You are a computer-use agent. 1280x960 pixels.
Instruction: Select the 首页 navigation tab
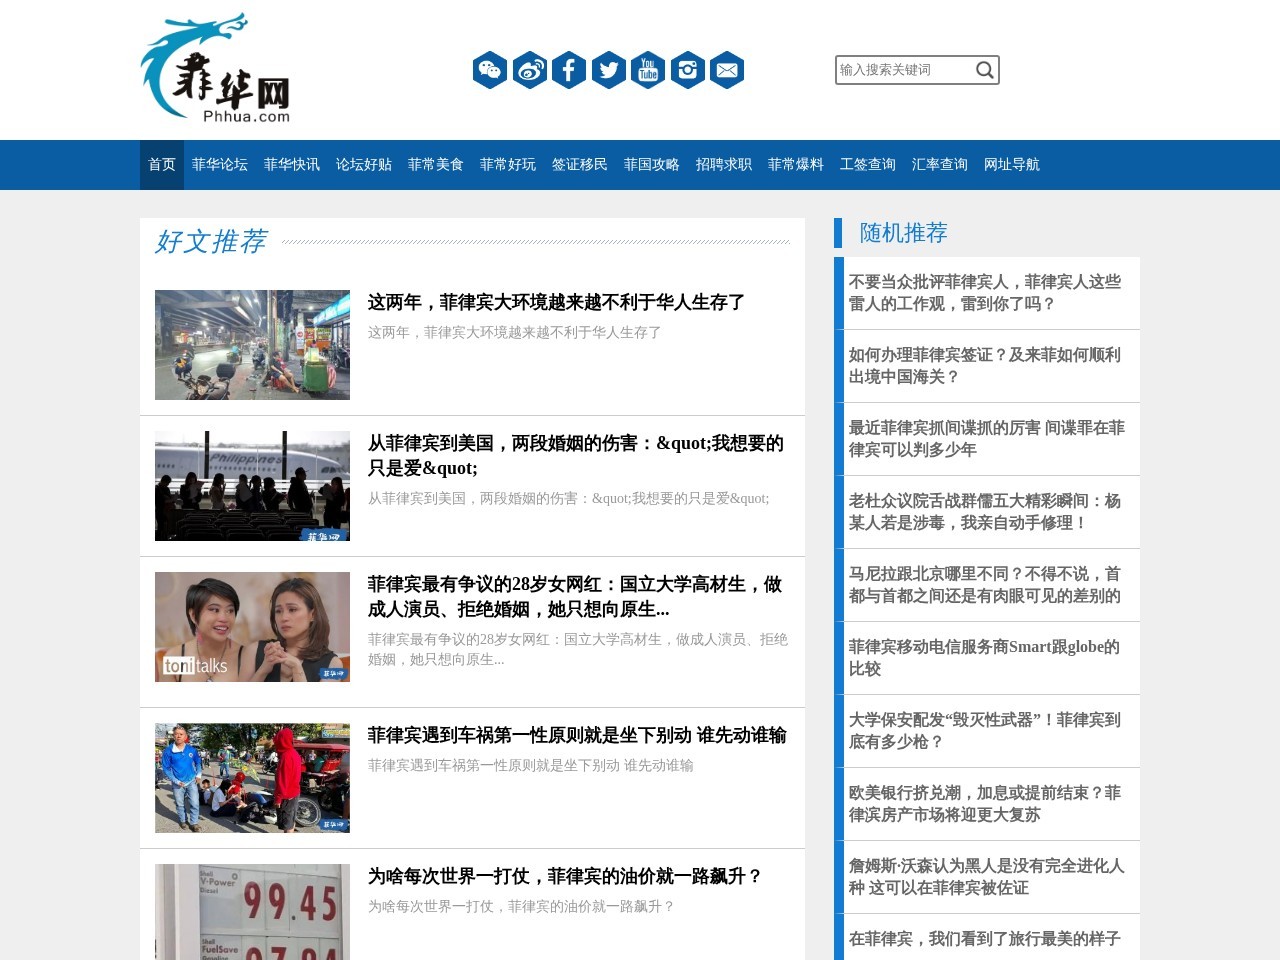pyautogui.click(x=162, y=165)
